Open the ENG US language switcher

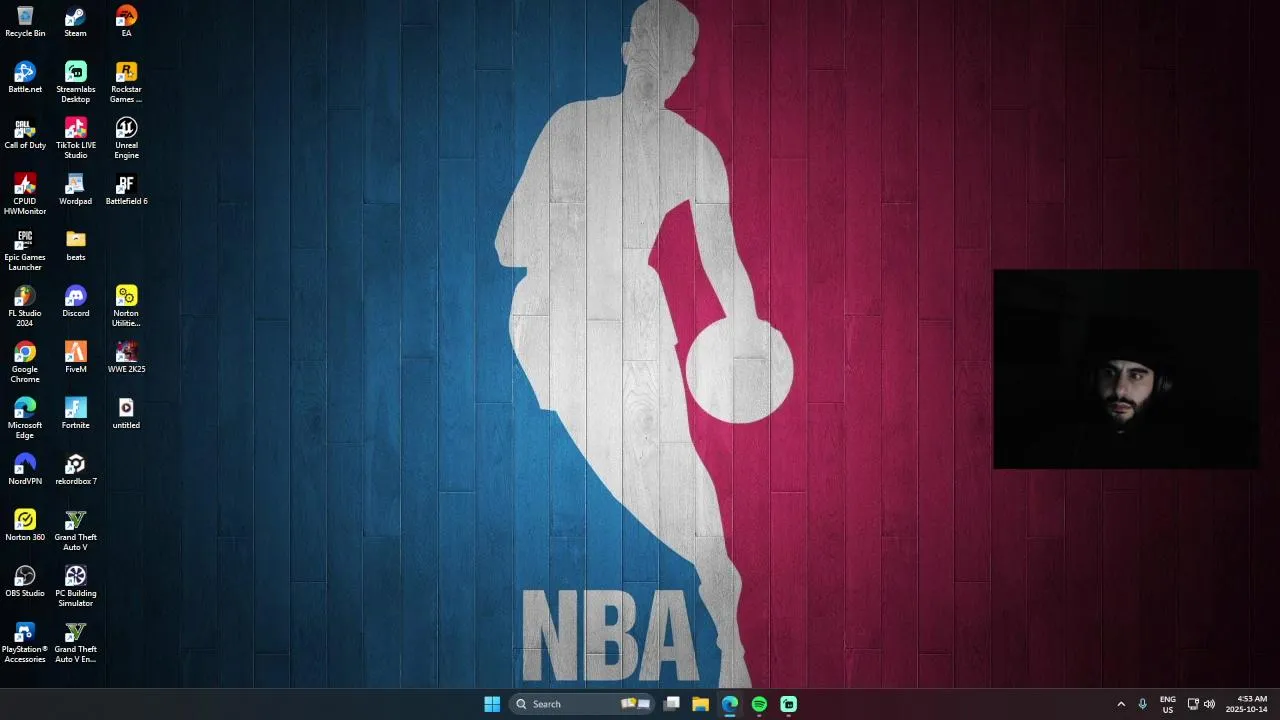point(1168,704)
